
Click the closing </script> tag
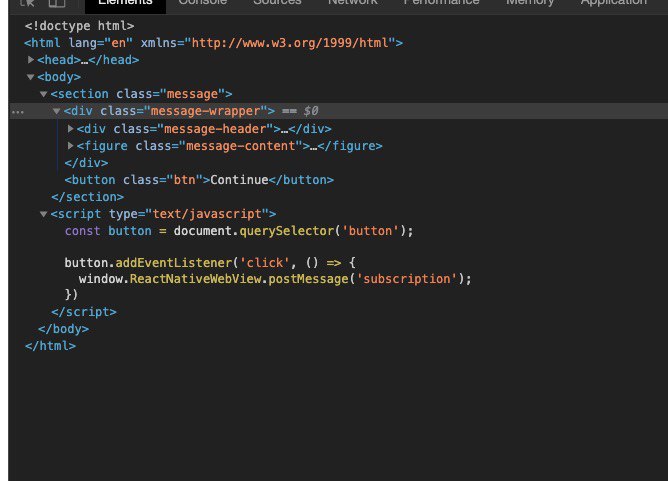[84, 312]
